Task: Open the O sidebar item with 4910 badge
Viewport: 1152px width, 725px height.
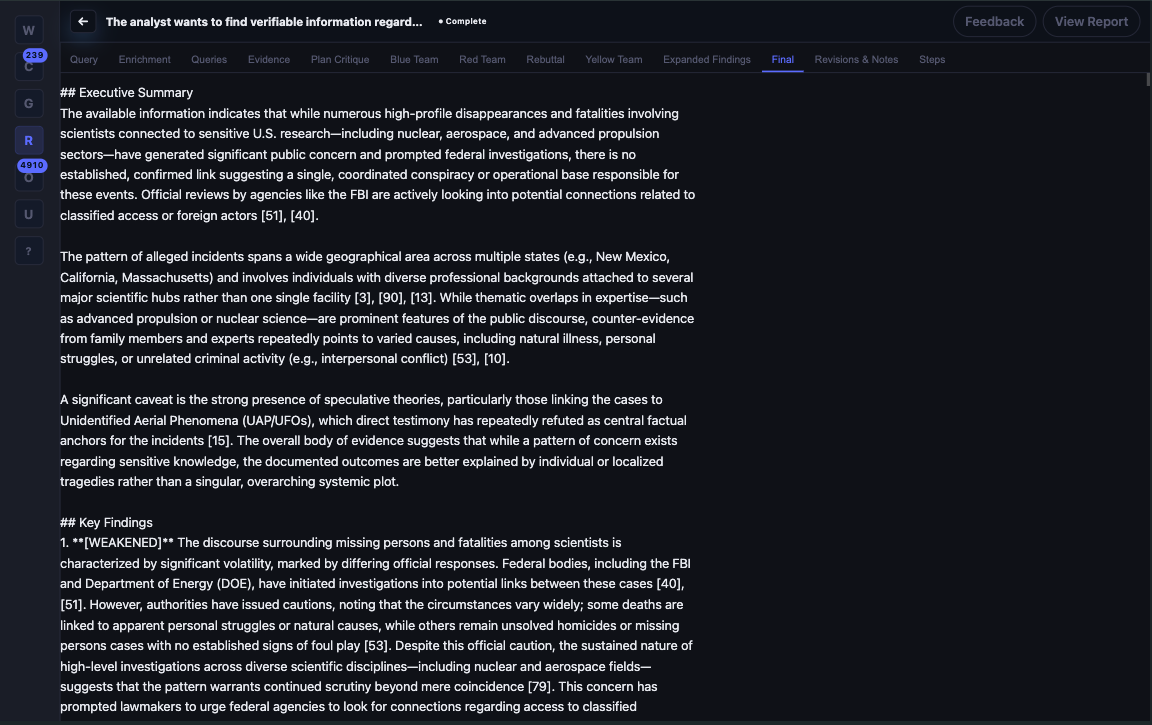Action: 29,177
